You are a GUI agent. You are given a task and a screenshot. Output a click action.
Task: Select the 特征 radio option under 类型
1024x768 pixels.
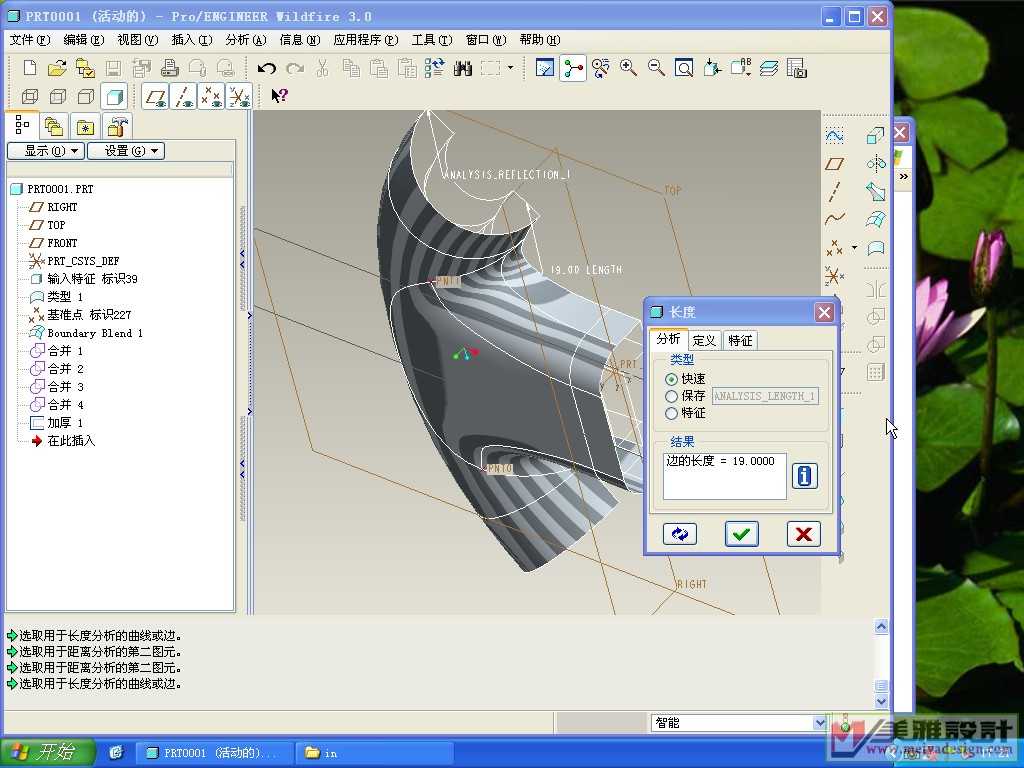pos(671,413)
